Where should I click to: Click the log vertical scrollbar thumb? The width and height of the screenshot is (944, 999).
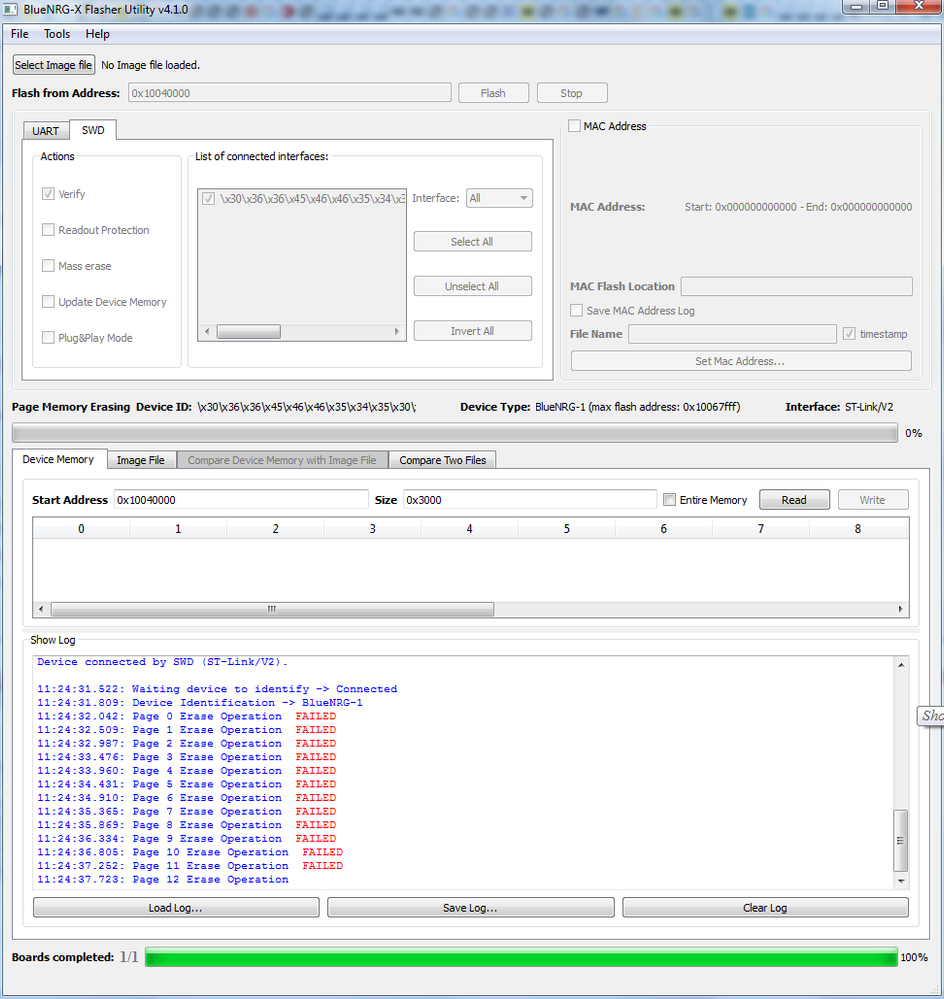tap(901, 840)
